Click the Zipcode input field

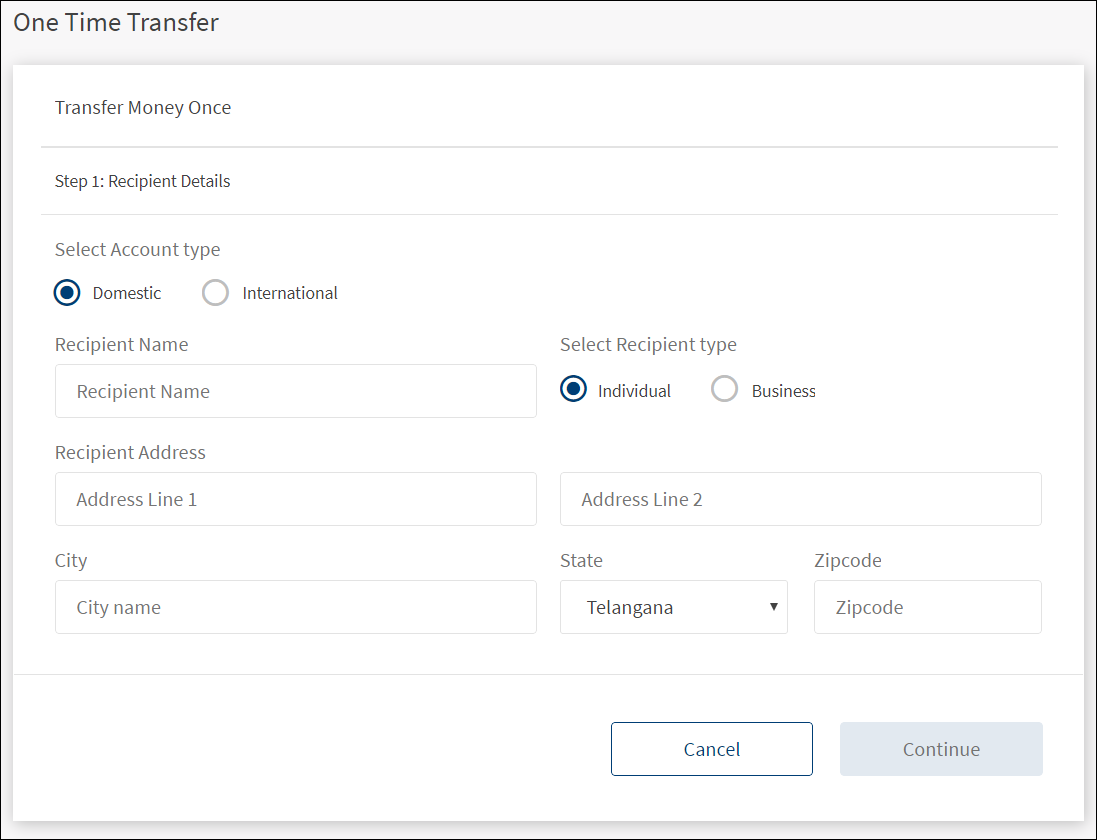point(927,607)
